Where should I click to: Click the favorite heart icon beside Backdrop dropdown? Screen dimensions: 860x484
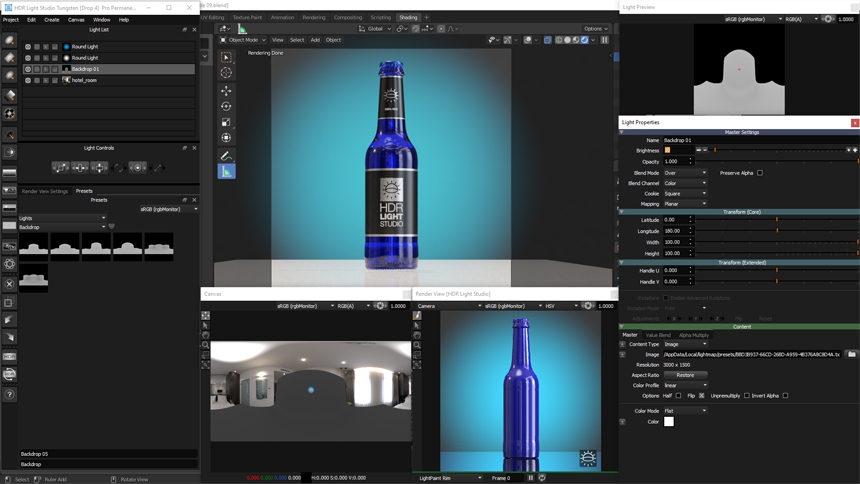112,227
